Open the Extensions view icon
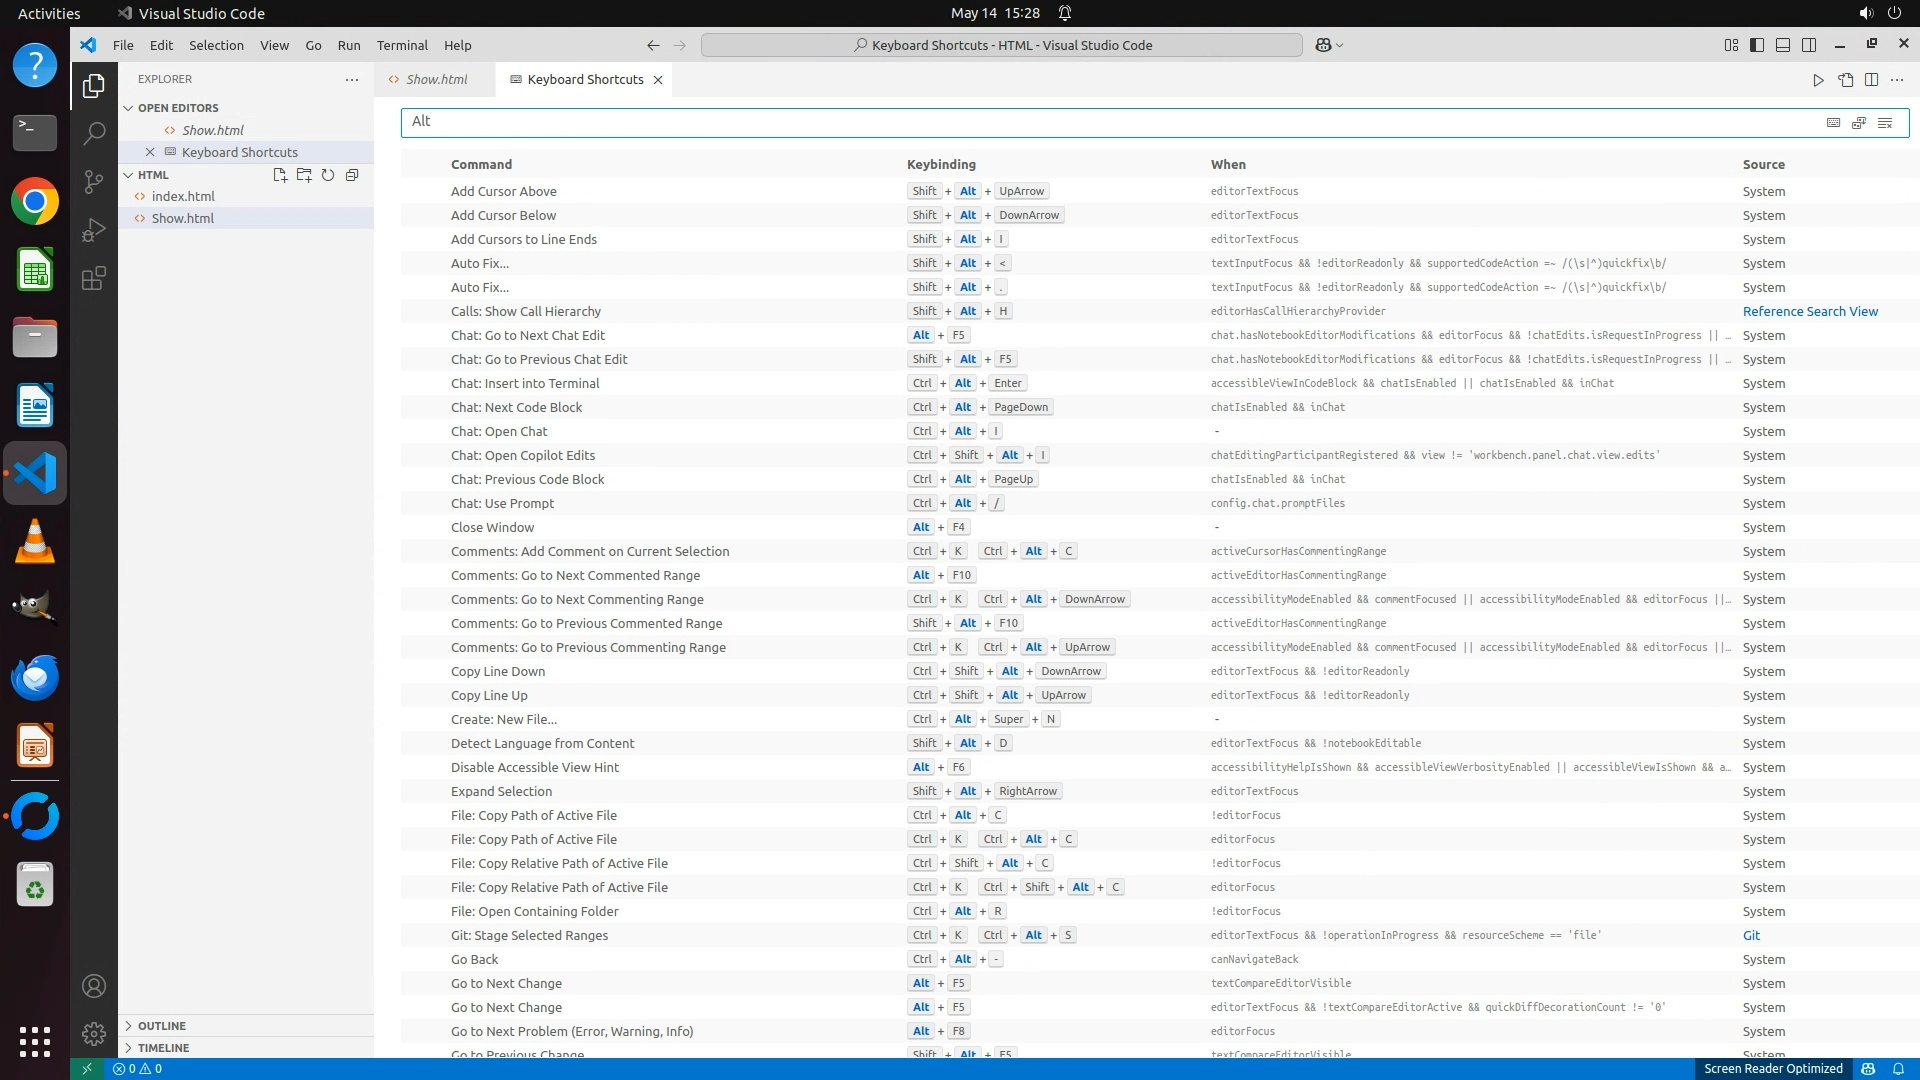 tap(94, 278)
